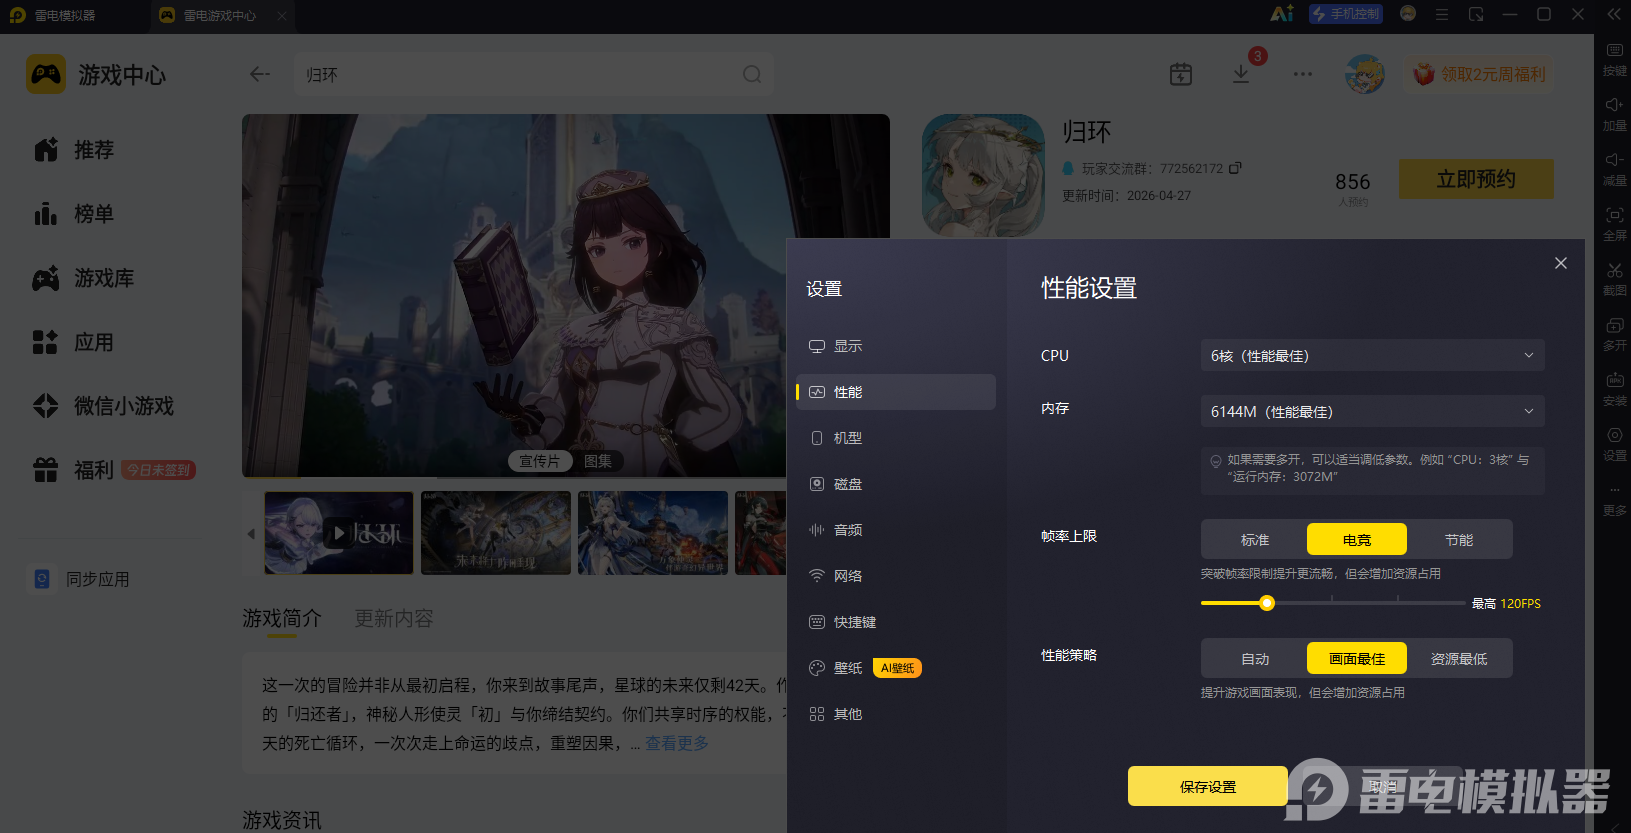This screenshot has width=1631, height=833.
Task: Open 音频 settings section
Action: [x=896, y=530]
